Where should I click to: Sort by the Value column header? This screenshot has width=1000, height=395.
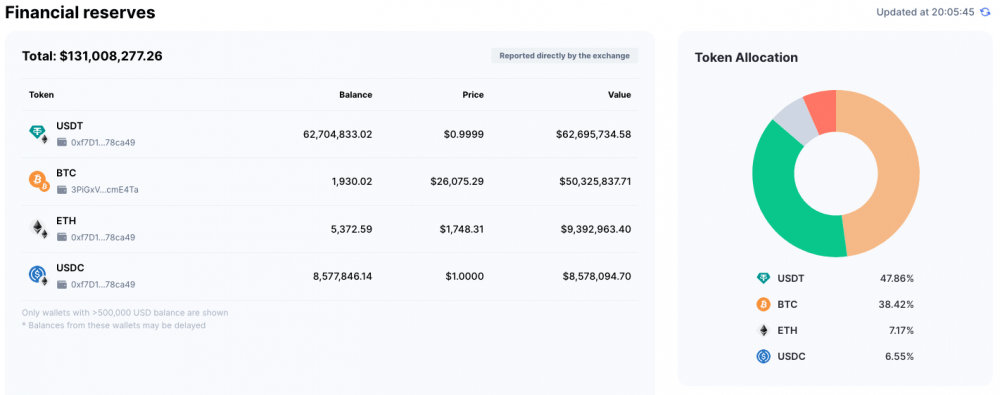619,94
